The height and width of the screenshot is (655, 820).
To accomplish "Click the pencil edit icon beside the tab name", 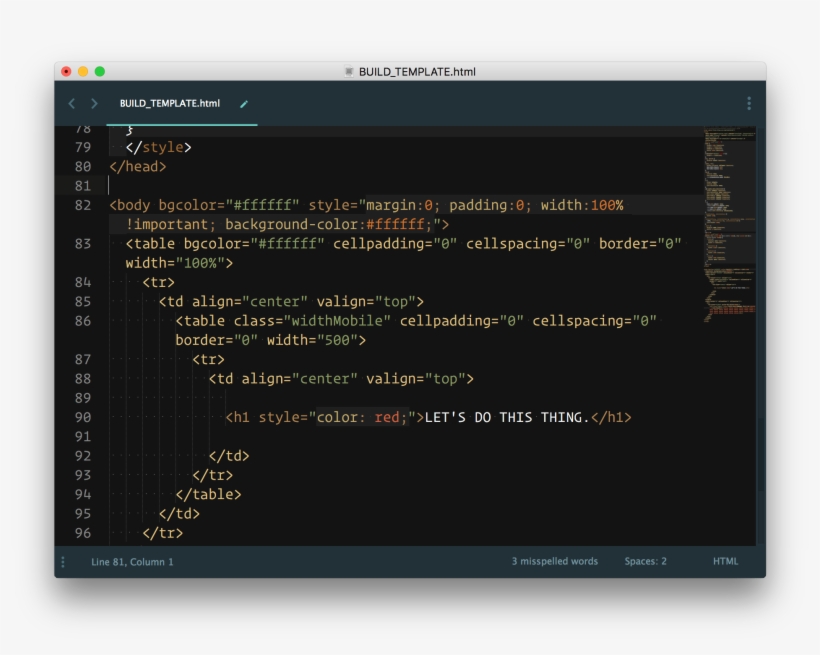I will (243, 103).
